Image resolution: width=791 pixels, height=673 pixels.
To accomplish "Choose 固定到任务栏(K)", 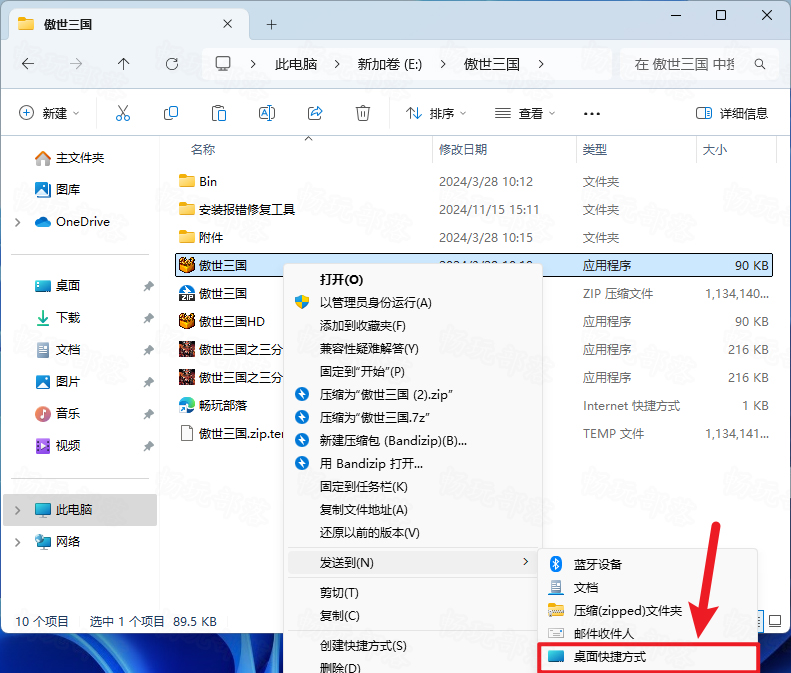I will click(414, 487).
